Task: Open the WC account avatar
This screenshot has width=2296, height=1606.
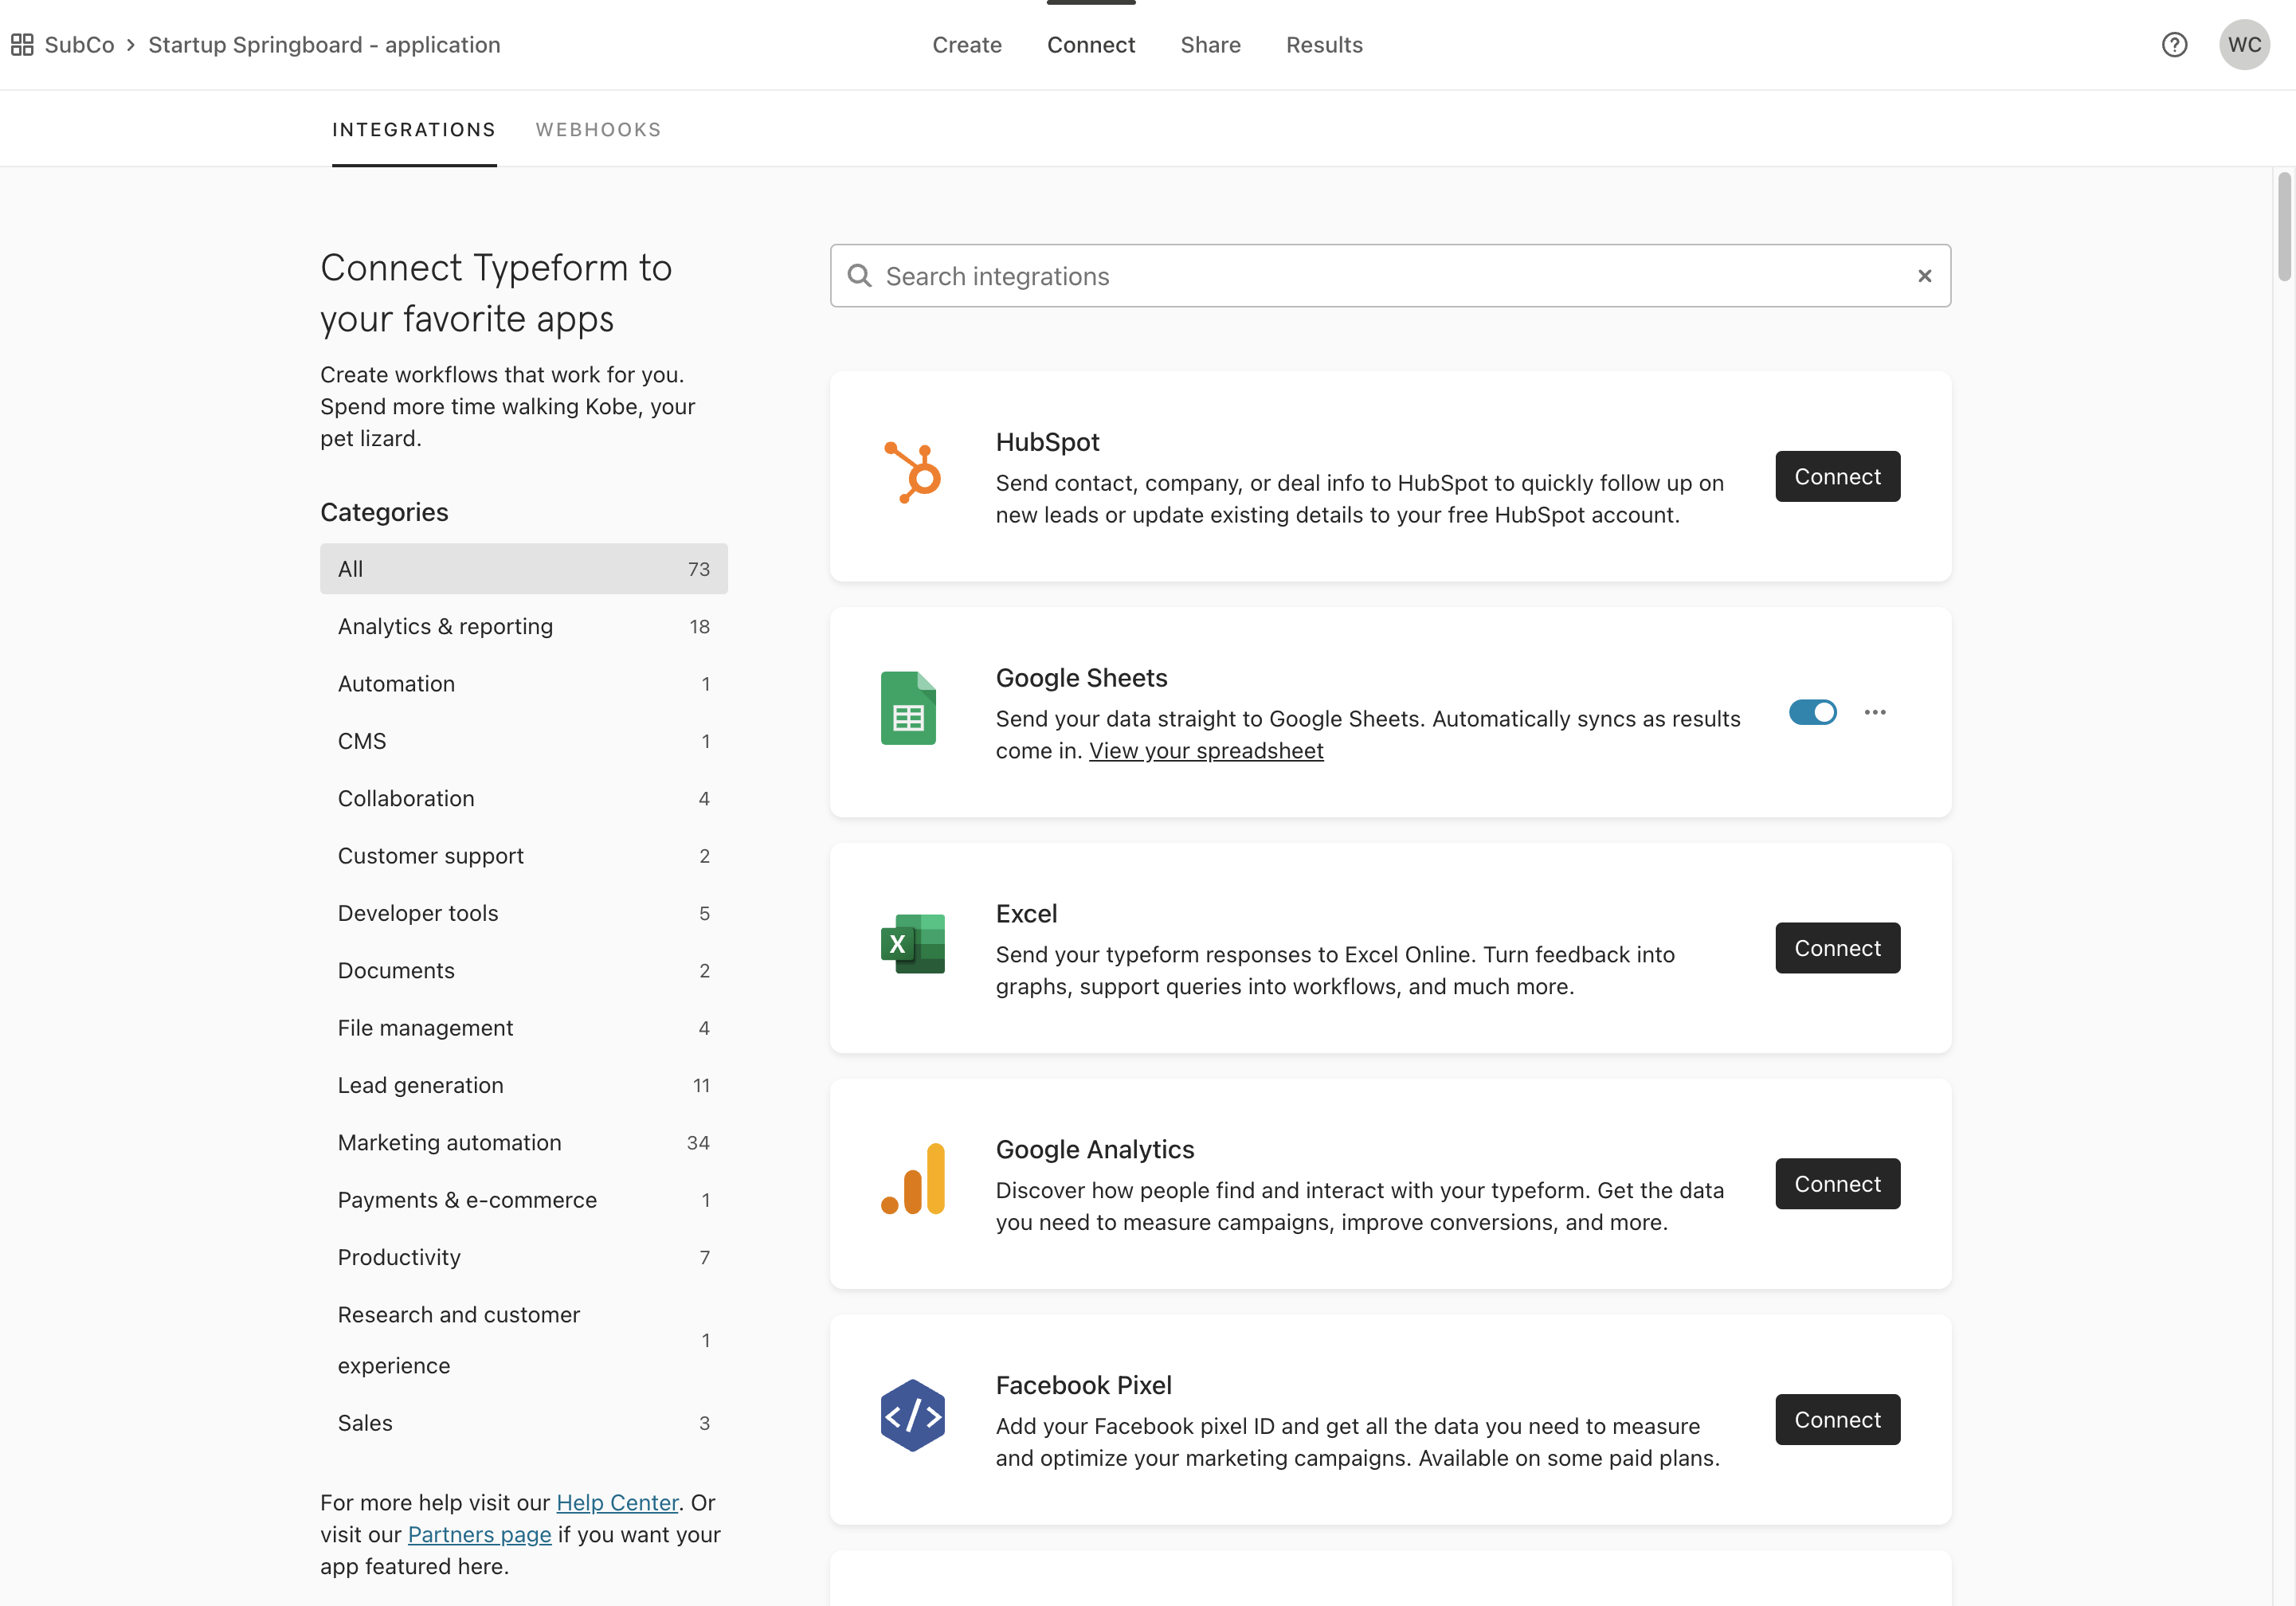Action: click(2244, 45)
